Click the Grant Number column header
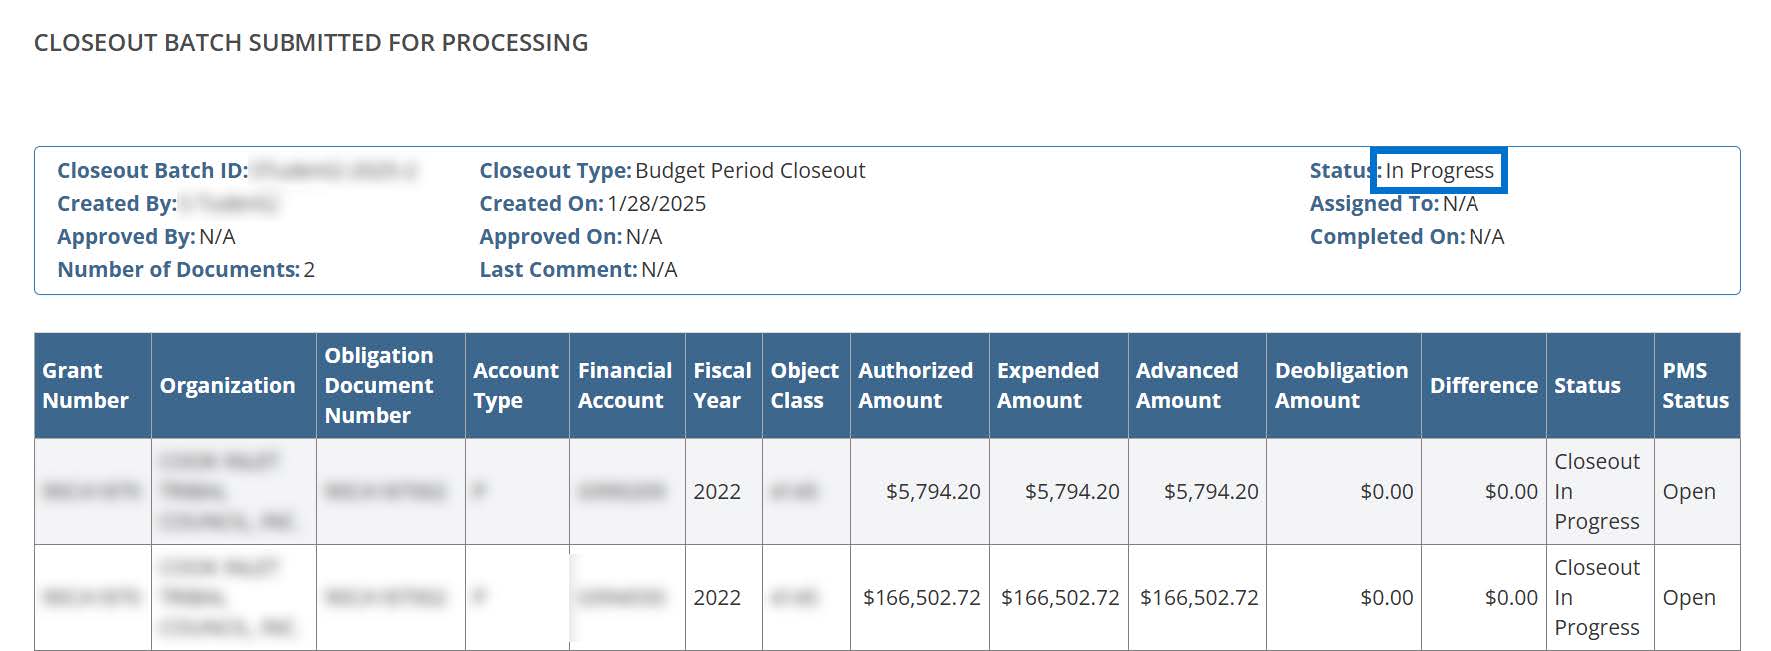 [x=85, y=385]
